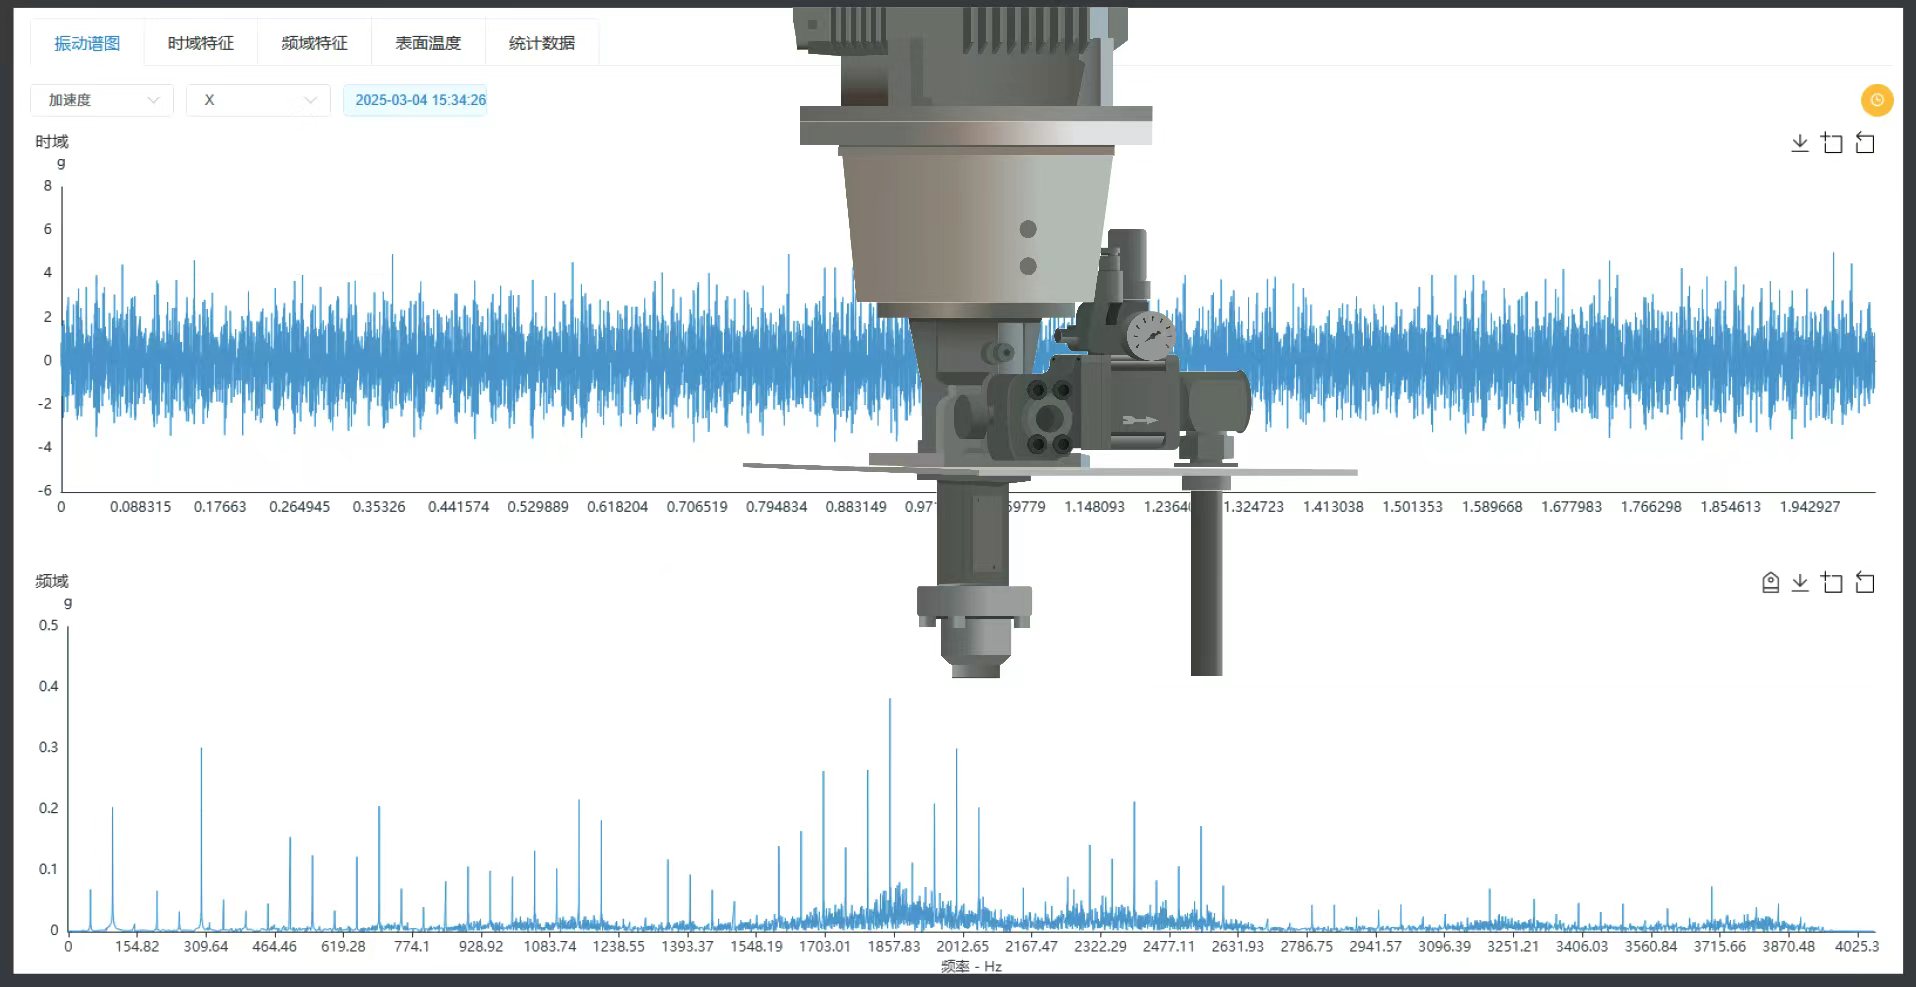This screenshot has width=1916, height=987.
Task: Expand the X axis selector dropdown
Action: tap(258, 100)
